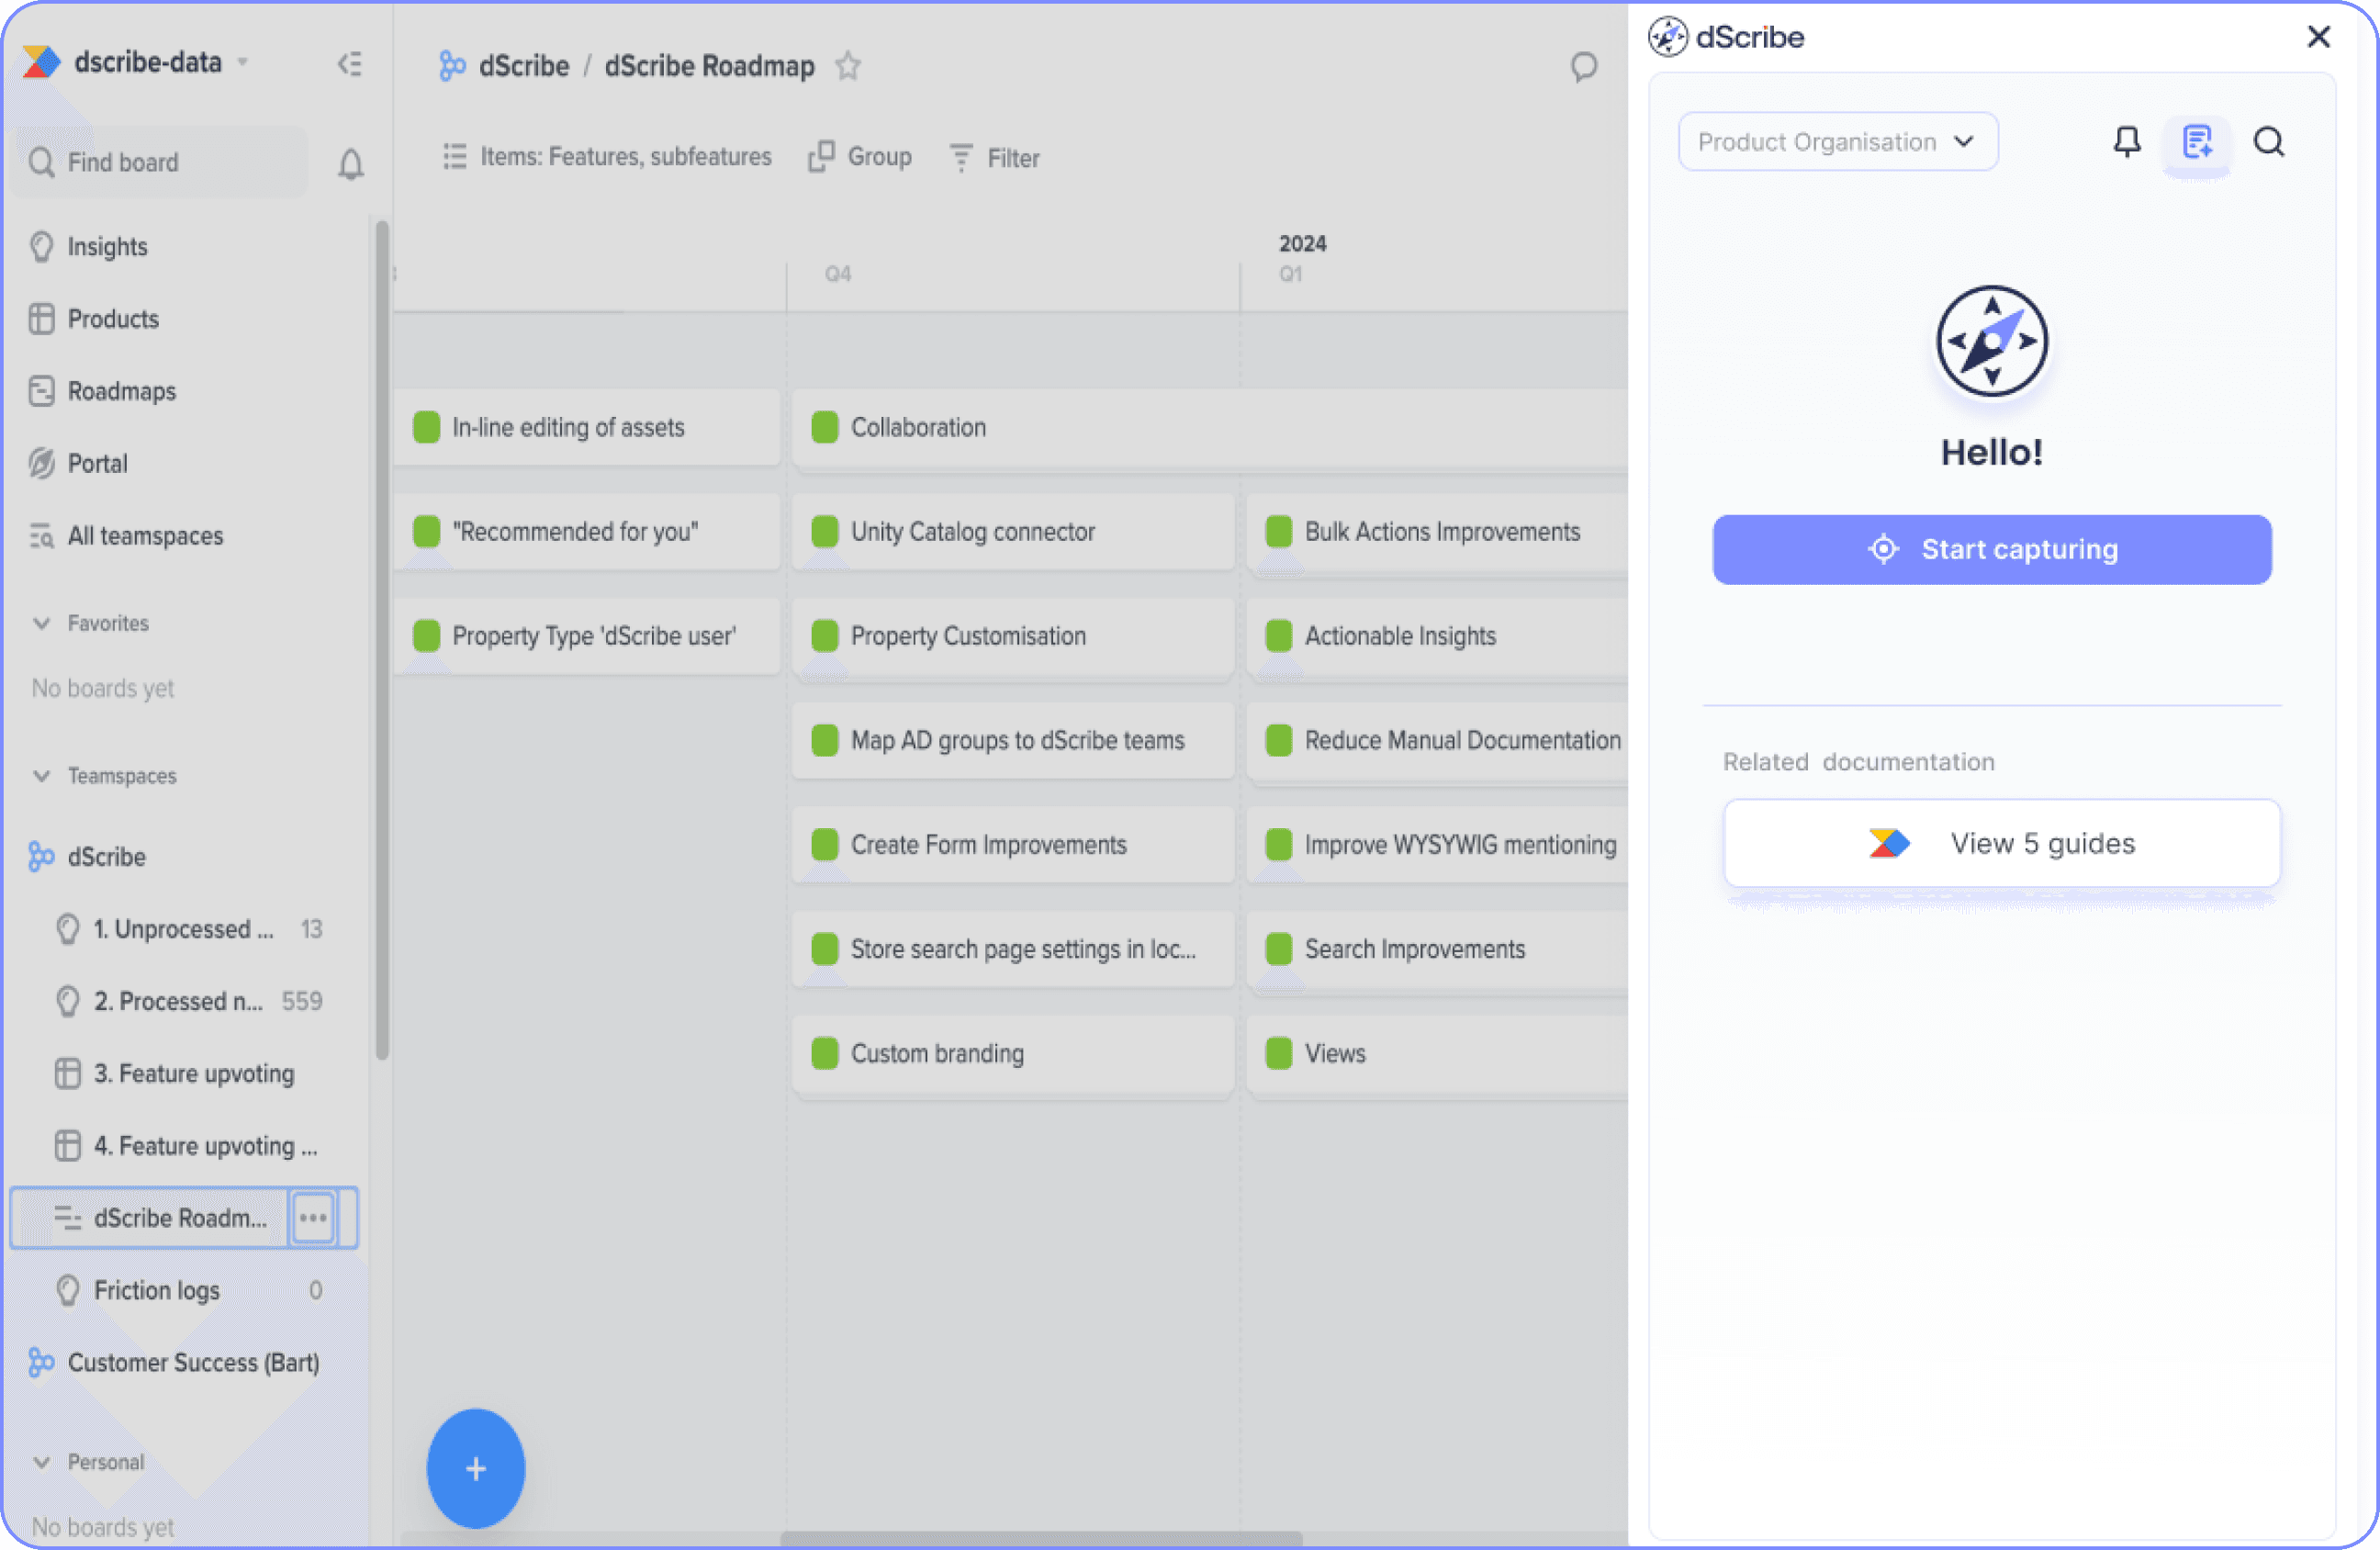Go to Insights in the sidebar
The height and width of the screenshot is (1550, 2380).
click(107, 246)
